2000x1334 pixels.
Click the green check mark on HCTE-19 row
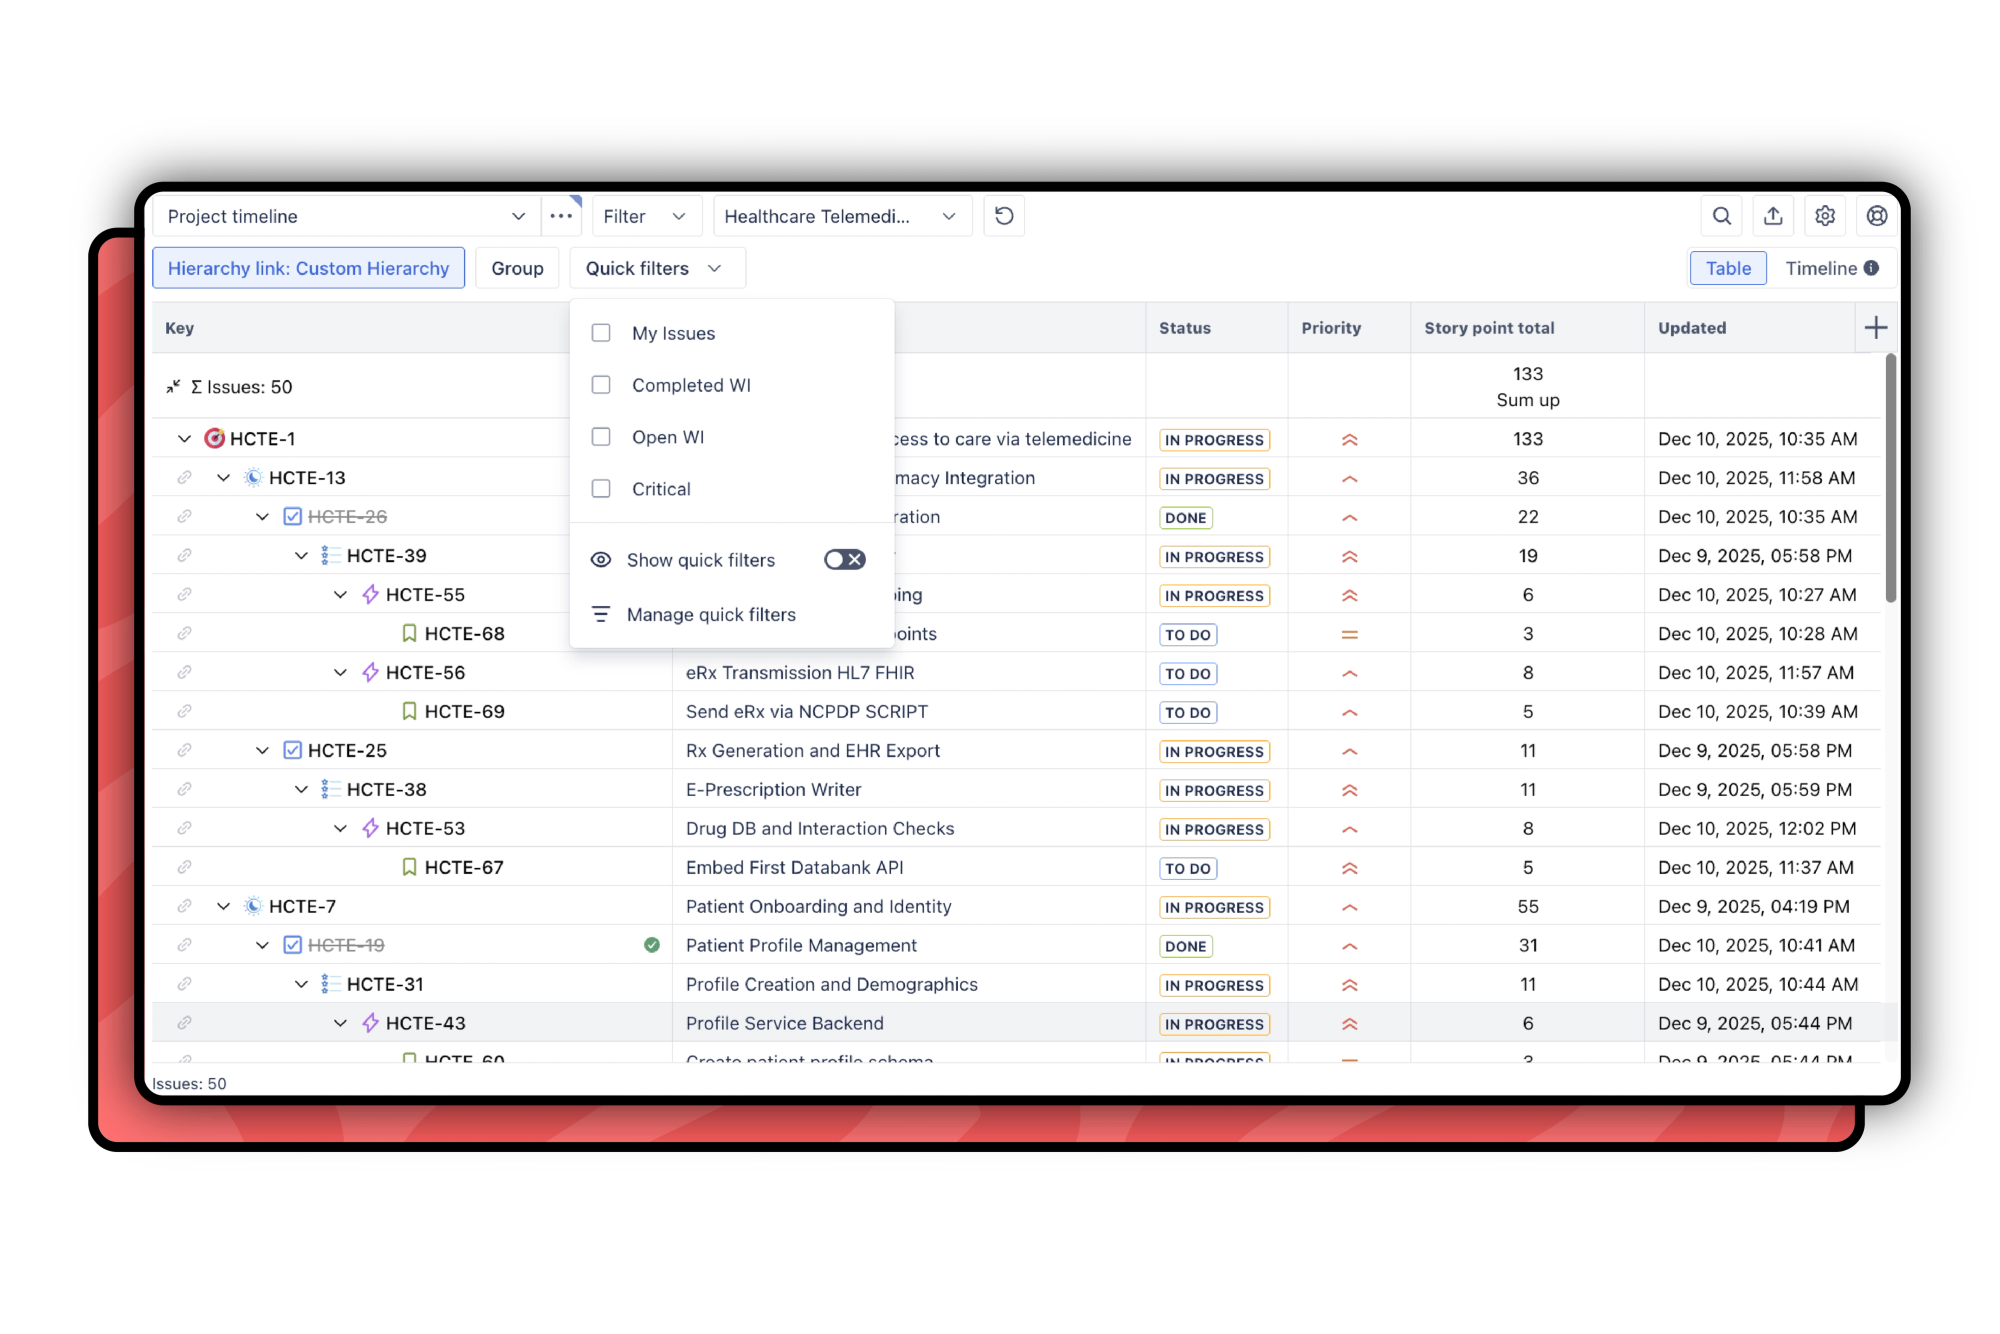[x=652, y=945]
